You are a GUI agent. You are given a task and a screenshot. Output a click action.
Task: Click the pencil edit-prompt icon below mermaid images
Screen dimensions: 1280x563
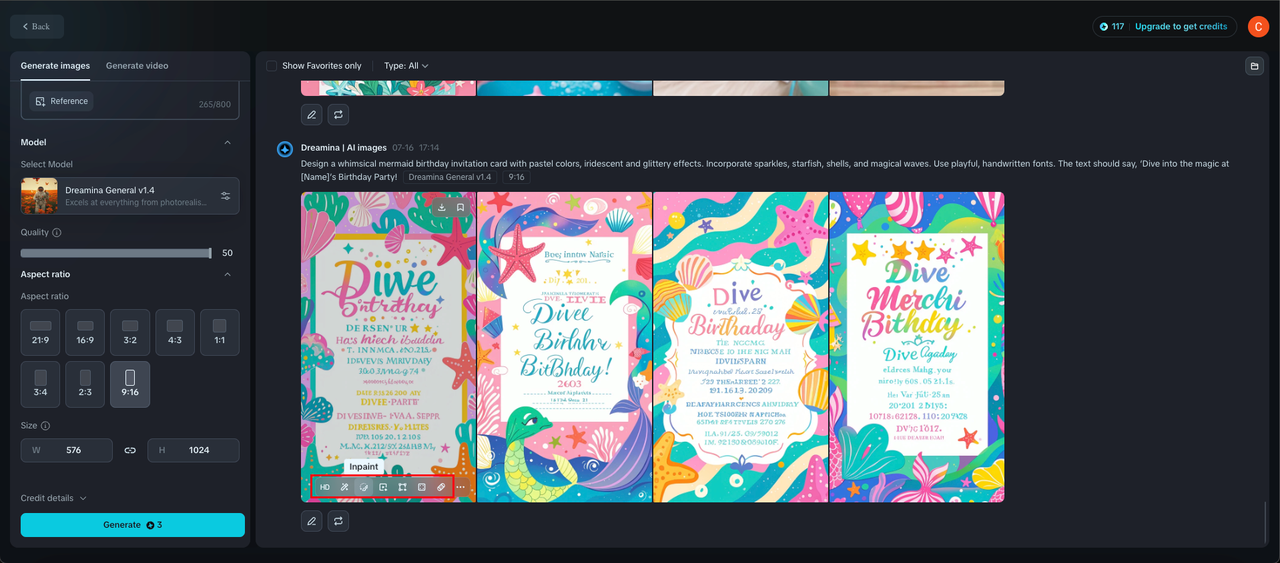tap(312, 521)
